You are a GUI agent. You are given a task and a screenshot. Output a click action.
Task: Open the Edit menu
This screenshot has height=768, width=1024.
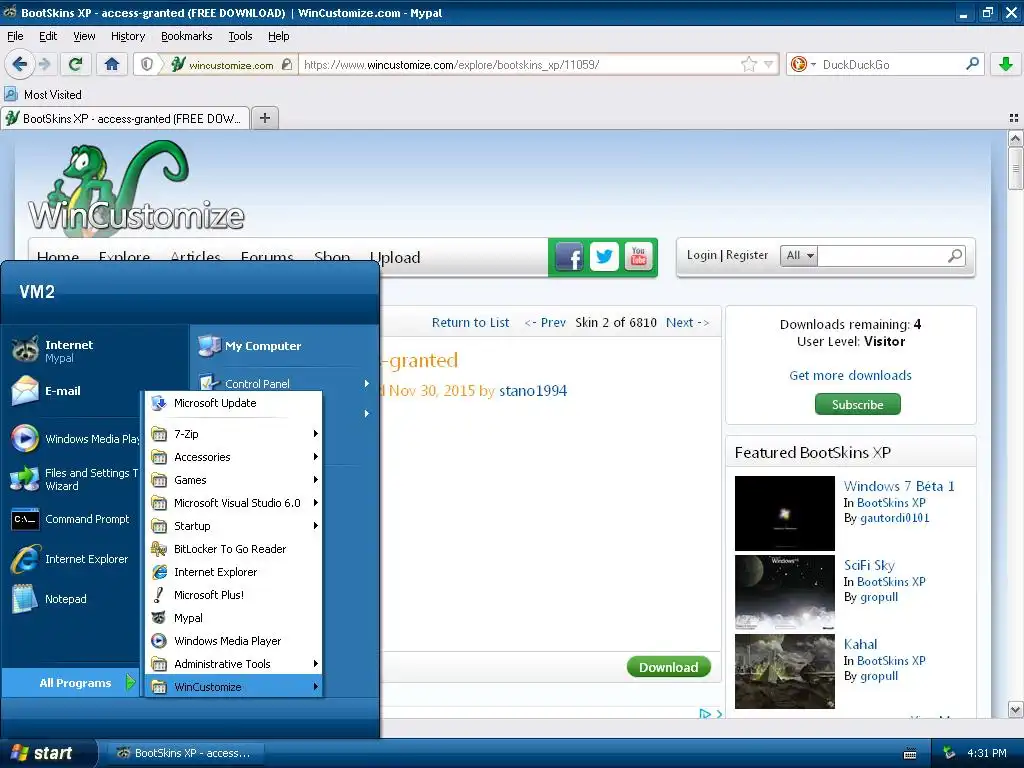tap(48, 36)
